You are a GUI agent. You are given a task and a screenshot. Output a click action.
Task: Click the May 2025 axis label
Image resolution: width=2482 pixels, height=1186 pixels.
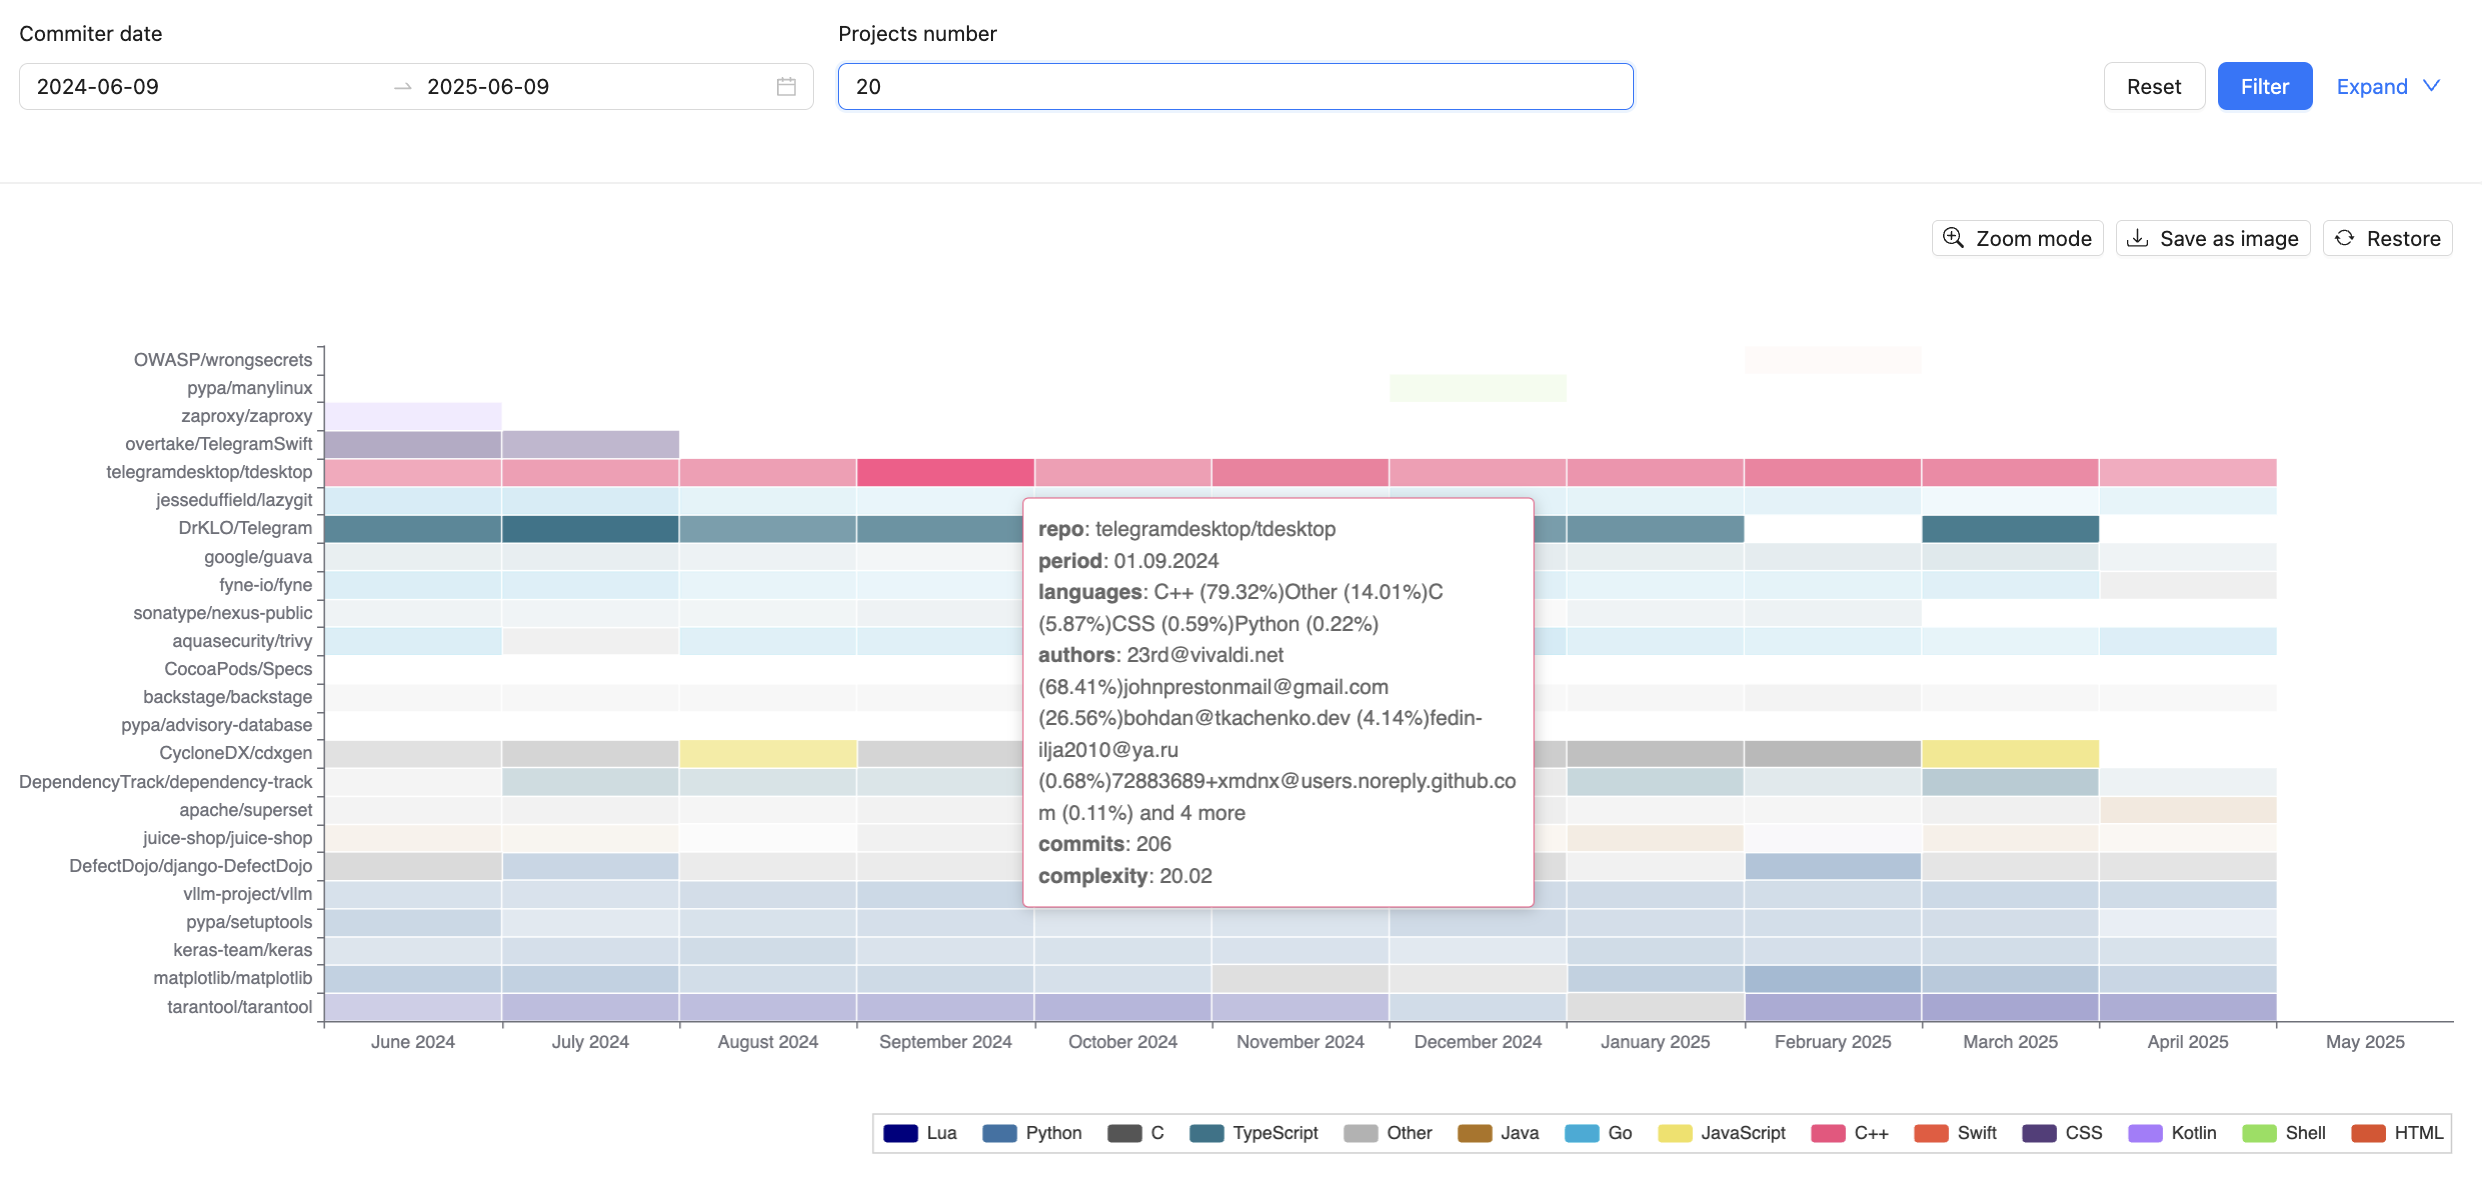click(2365, 1042)
